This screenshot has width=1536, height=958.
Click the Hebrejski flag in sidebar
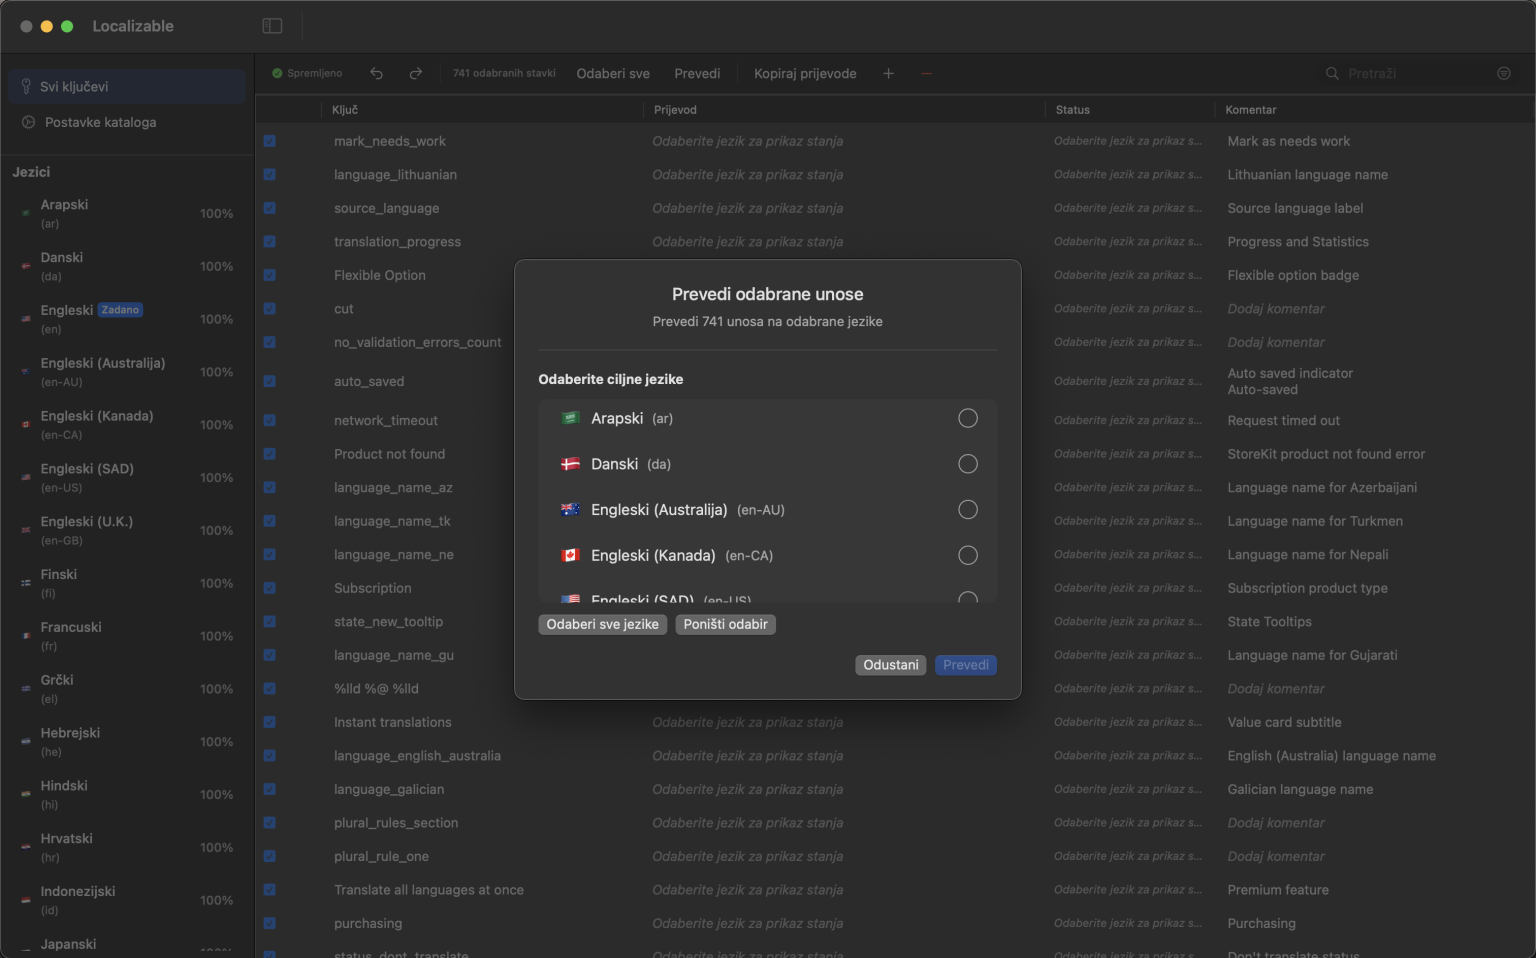[26, 742]
